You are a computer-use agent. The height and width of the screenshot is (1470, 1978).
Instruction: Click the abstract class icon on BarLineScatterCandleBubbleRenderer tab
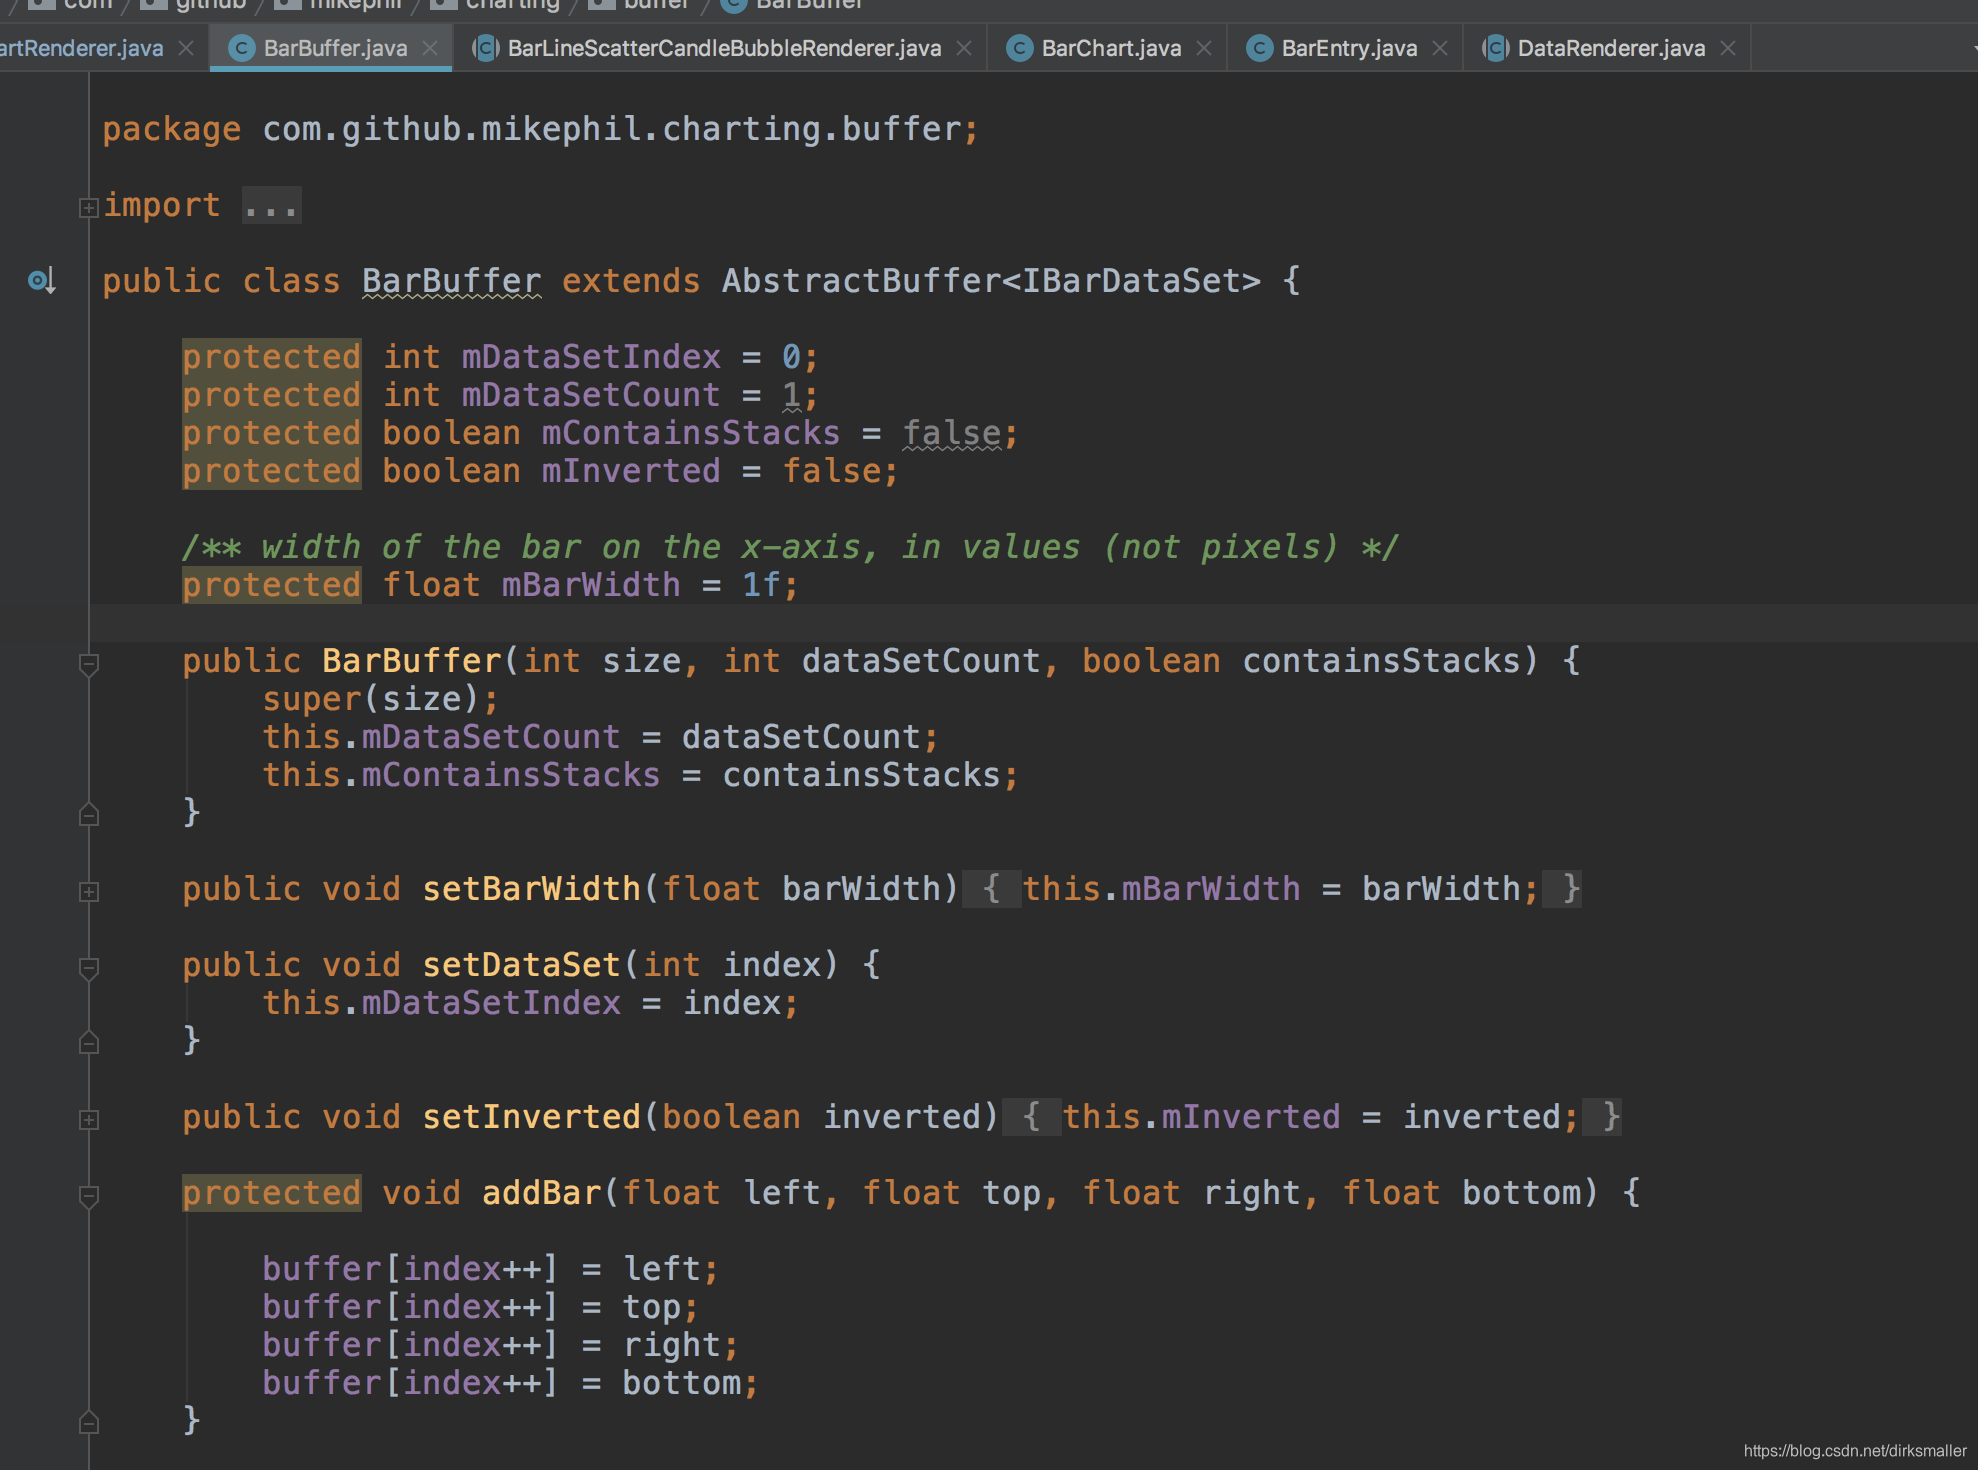coord(485,48)
